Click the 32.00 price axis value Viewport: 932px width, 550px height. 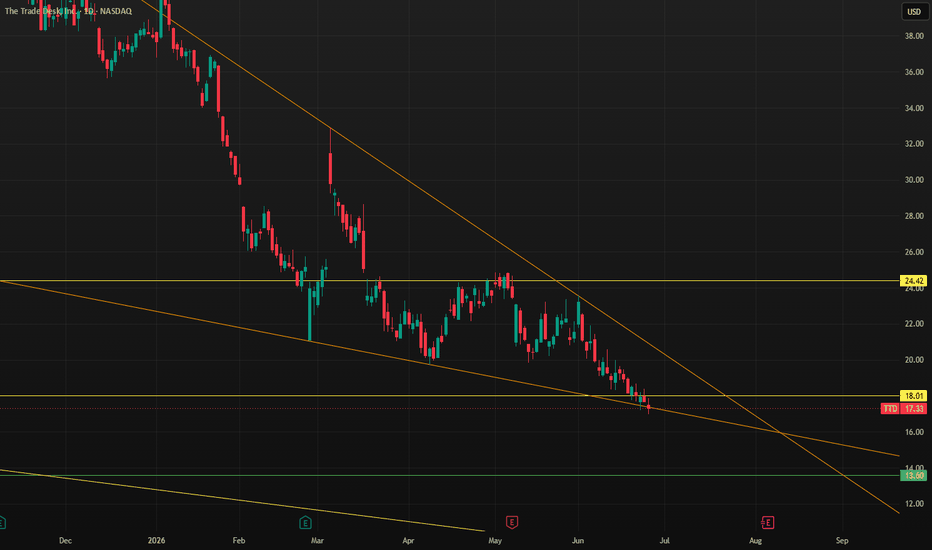(914, 144)
